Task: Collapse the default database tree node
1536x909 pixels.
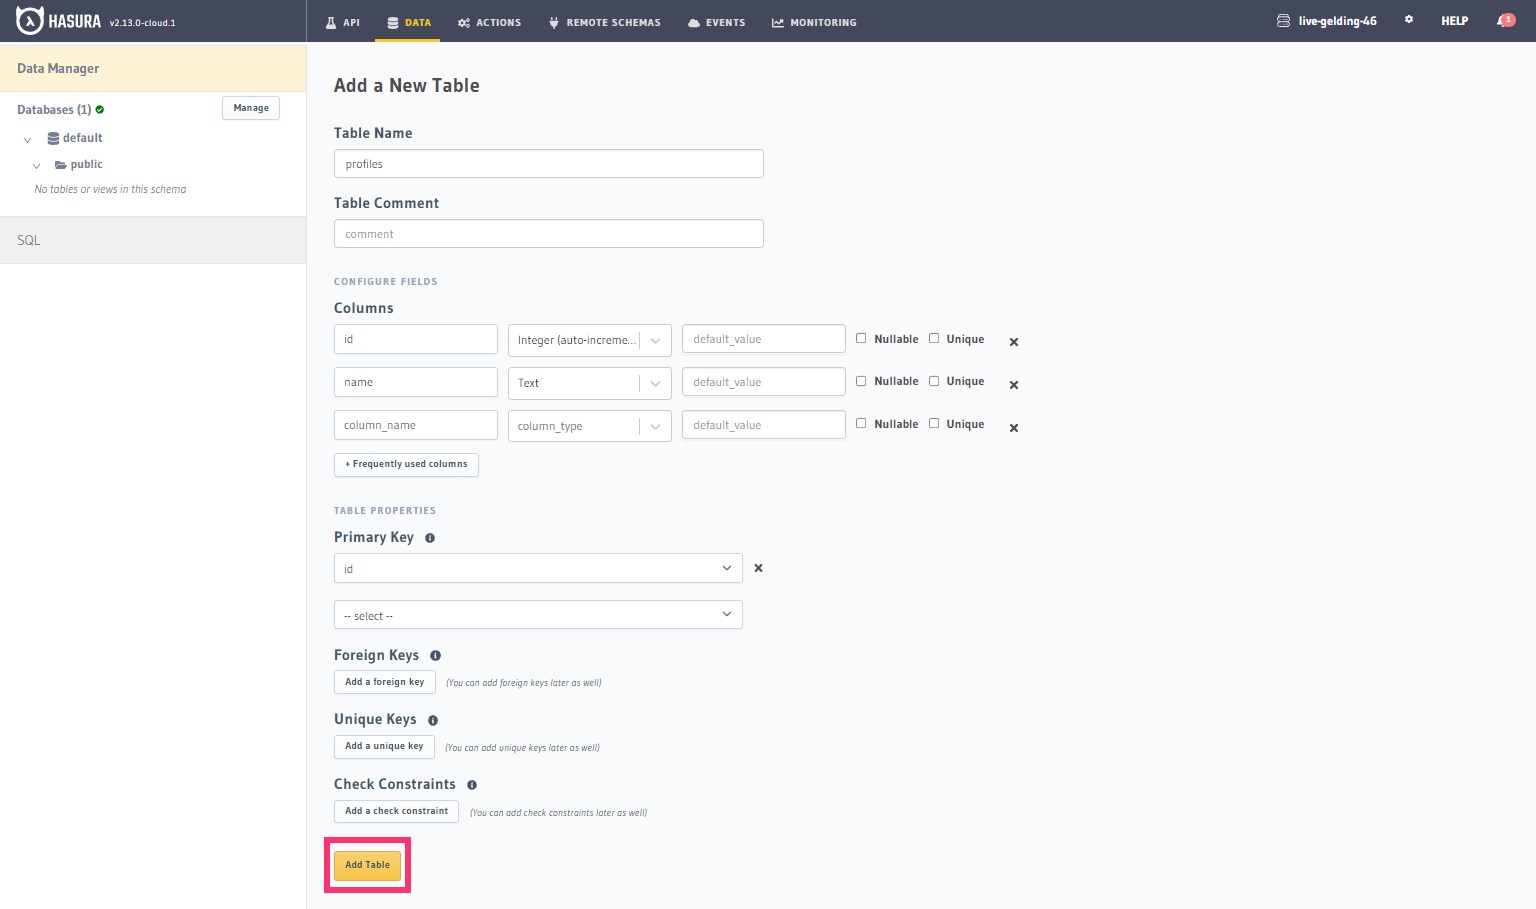Action: pos(27,139)
